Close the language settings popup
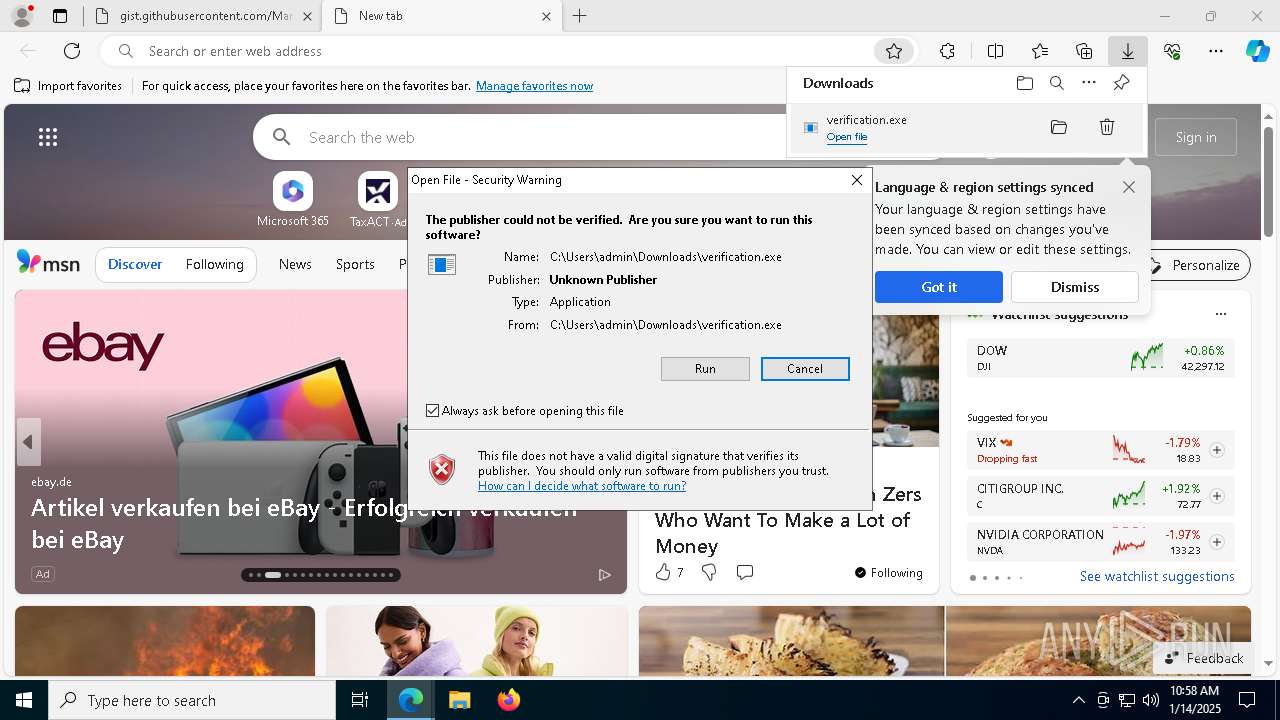 [x=1128, y=187]
